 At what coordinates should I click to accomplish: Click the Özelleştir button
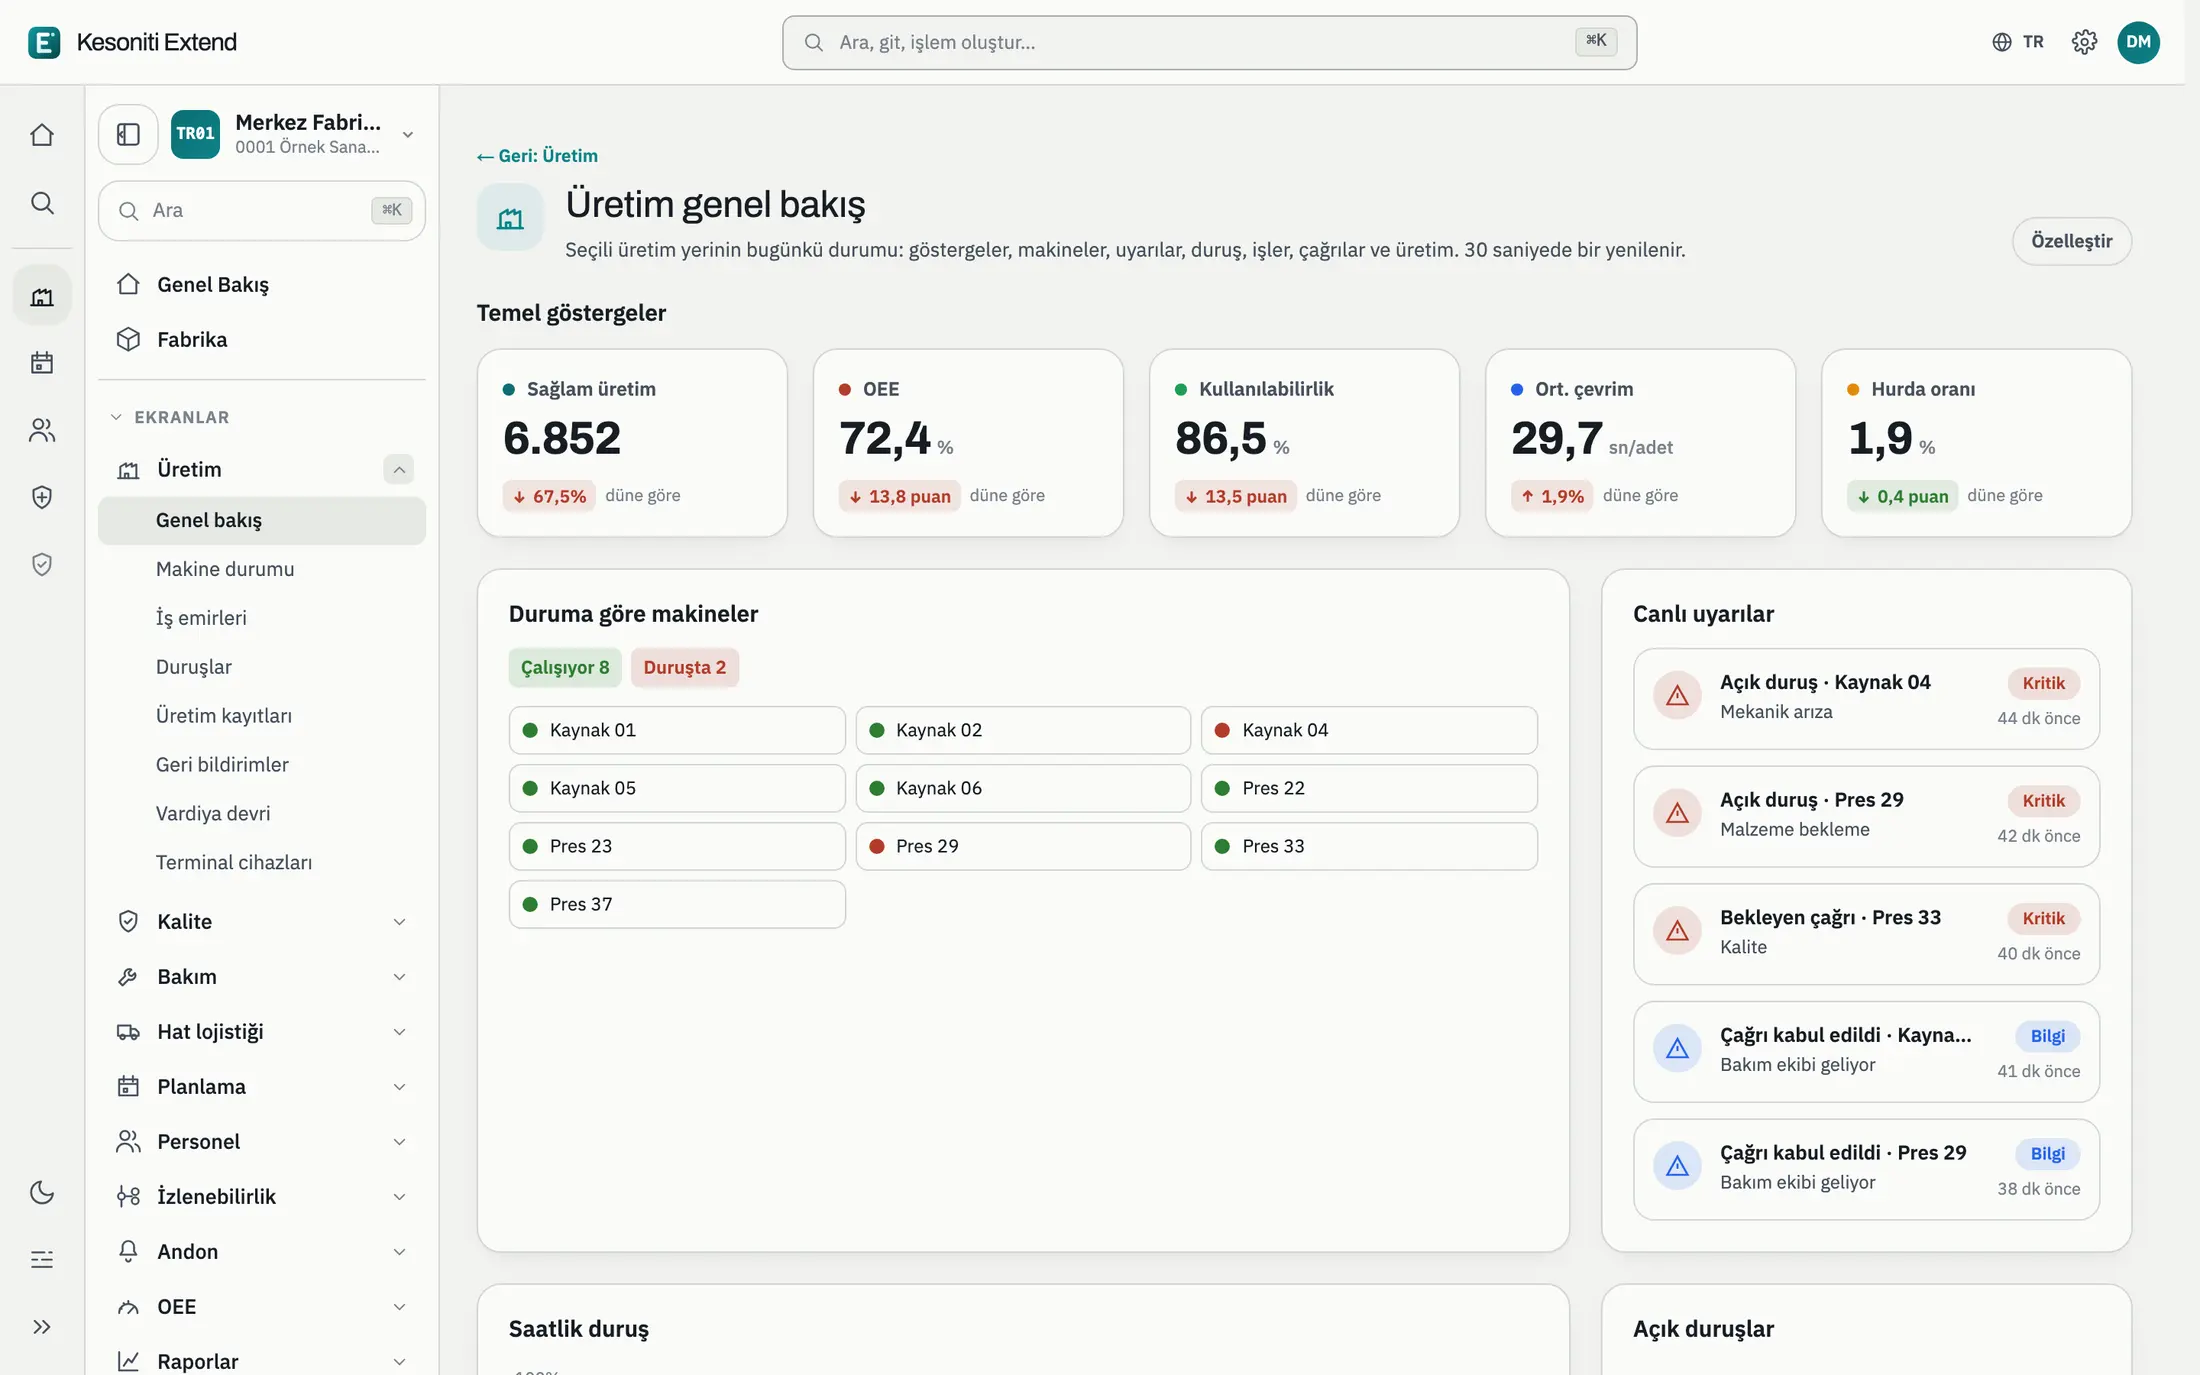click(x=2071, y=241)
